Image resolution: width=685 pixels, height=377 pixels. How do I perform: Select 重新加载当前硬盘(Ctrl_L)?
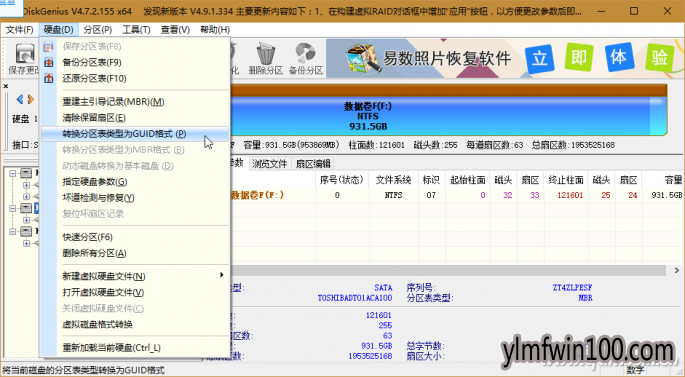135,348
